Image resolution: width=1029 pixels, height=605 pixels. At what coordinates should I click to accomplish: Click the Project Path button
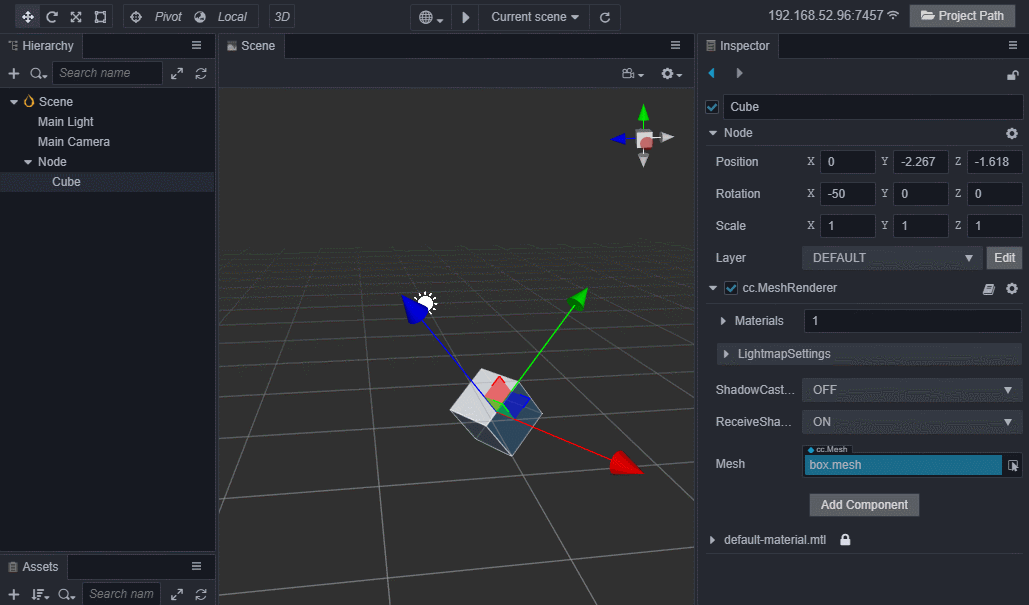point(962,16)
